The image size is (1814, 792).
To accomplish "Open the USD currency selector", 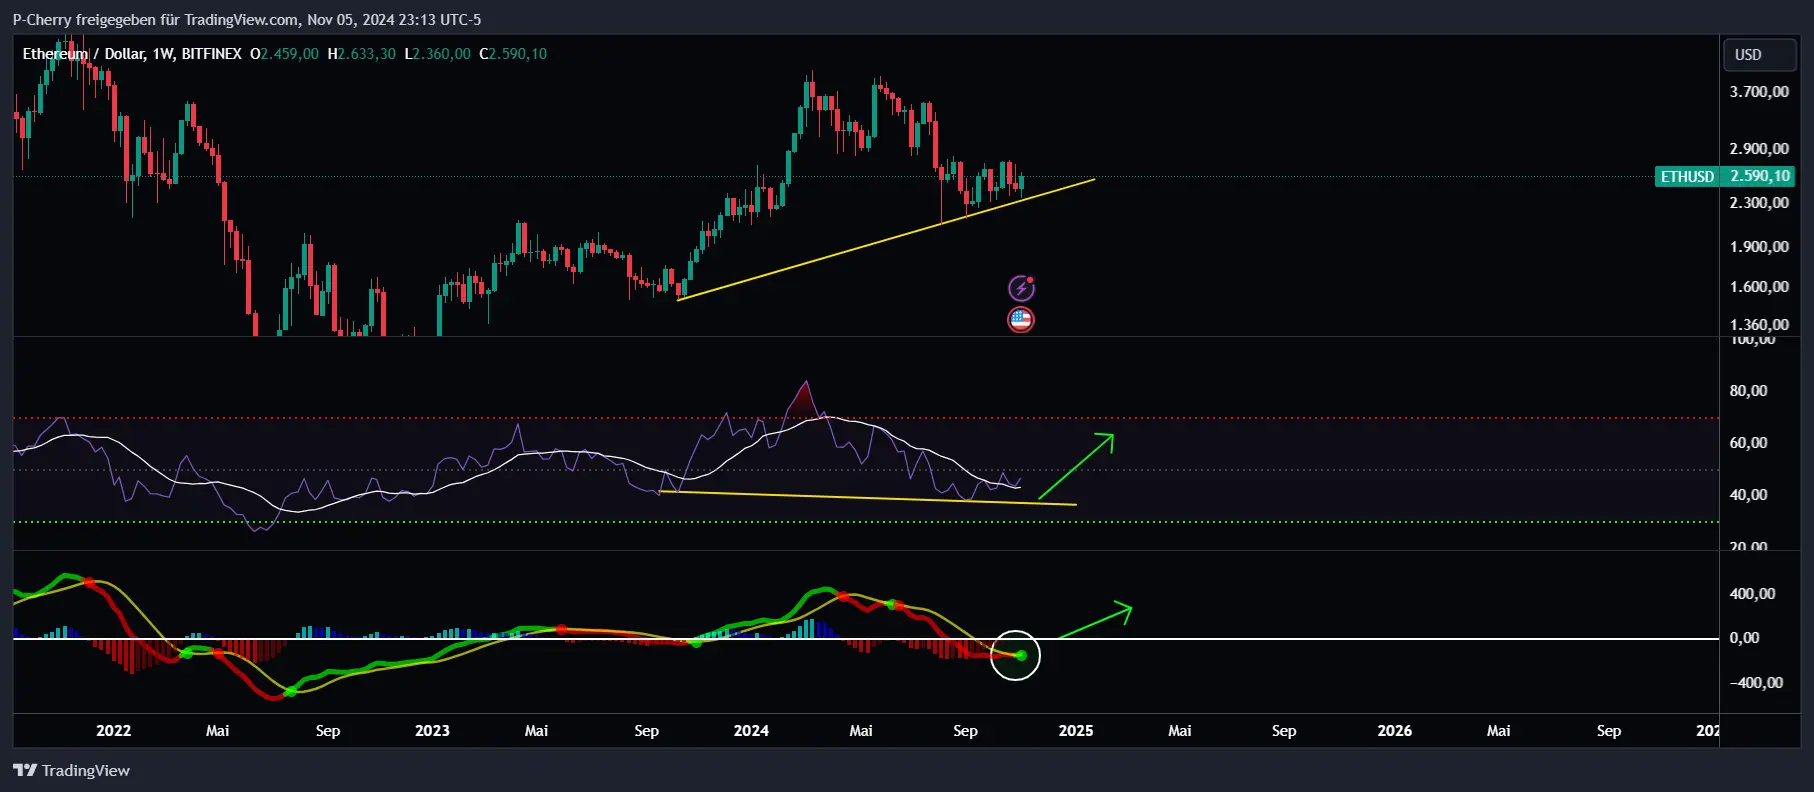I will tap(1759, 55).
